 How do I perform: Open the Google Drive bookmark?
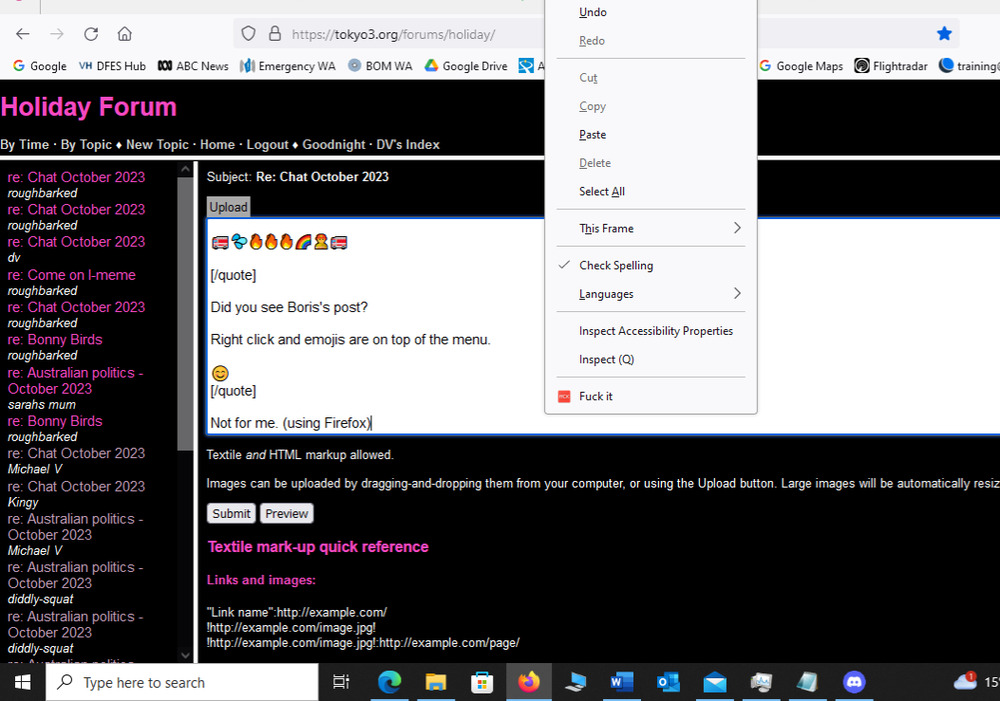(465, 66)
